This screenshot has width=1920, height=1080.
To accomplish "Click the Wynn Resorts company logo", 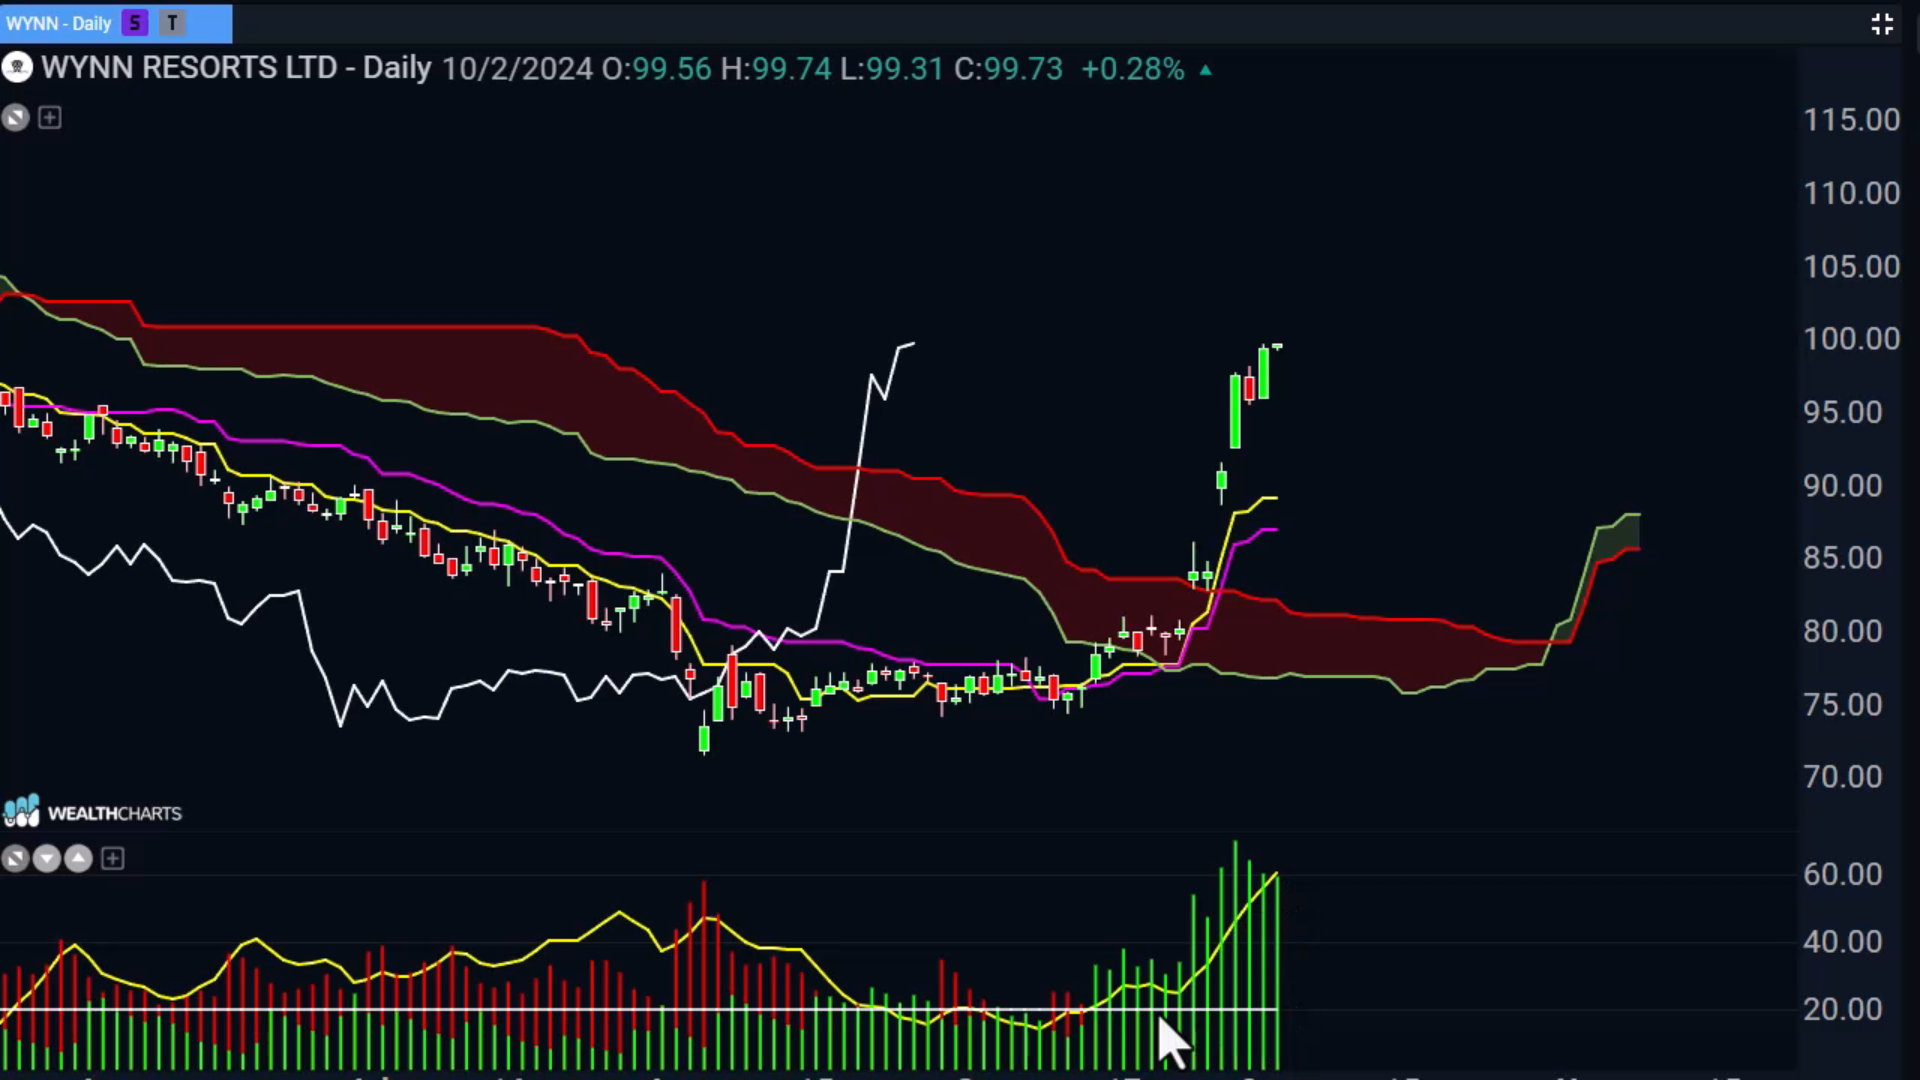I will pyautogui.click(x=17, y=68).
